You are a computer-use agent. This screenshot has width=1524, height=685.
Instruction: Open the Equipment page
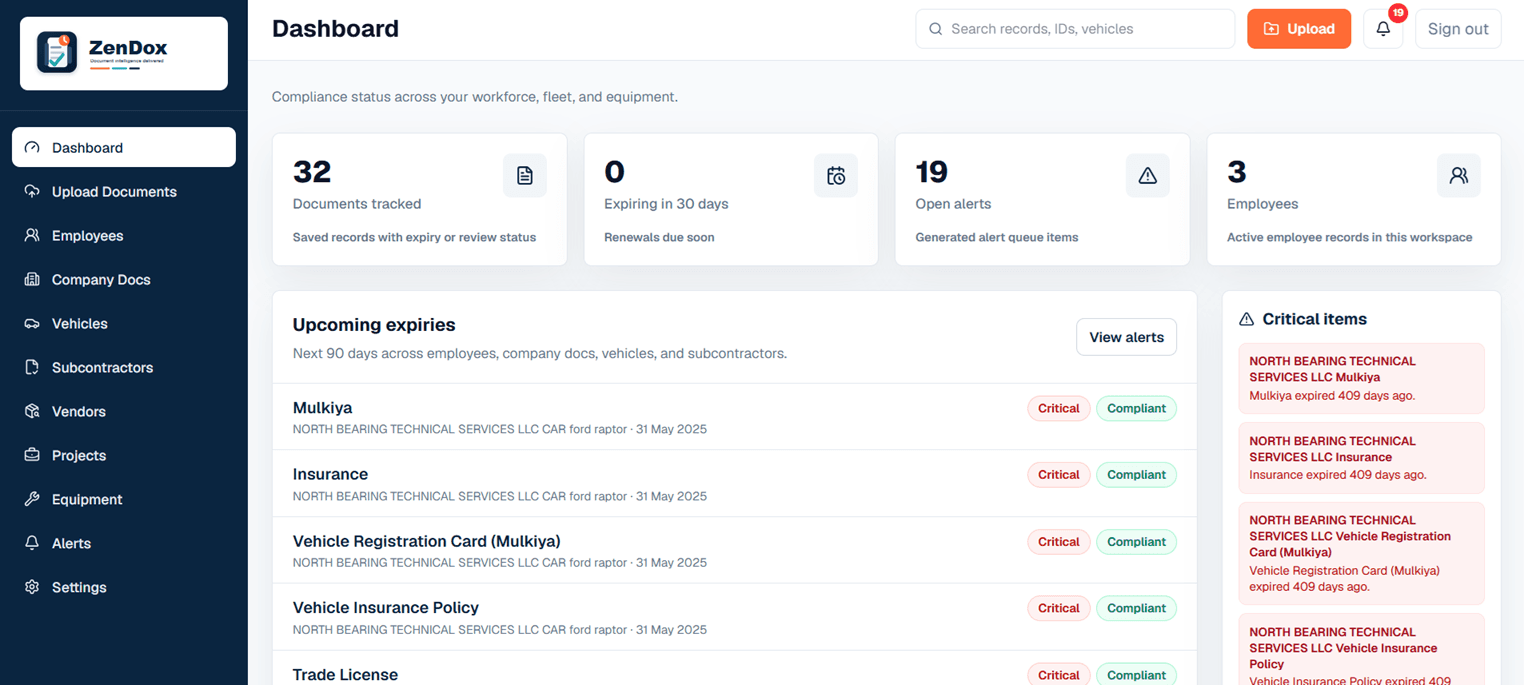coord(124,499)
